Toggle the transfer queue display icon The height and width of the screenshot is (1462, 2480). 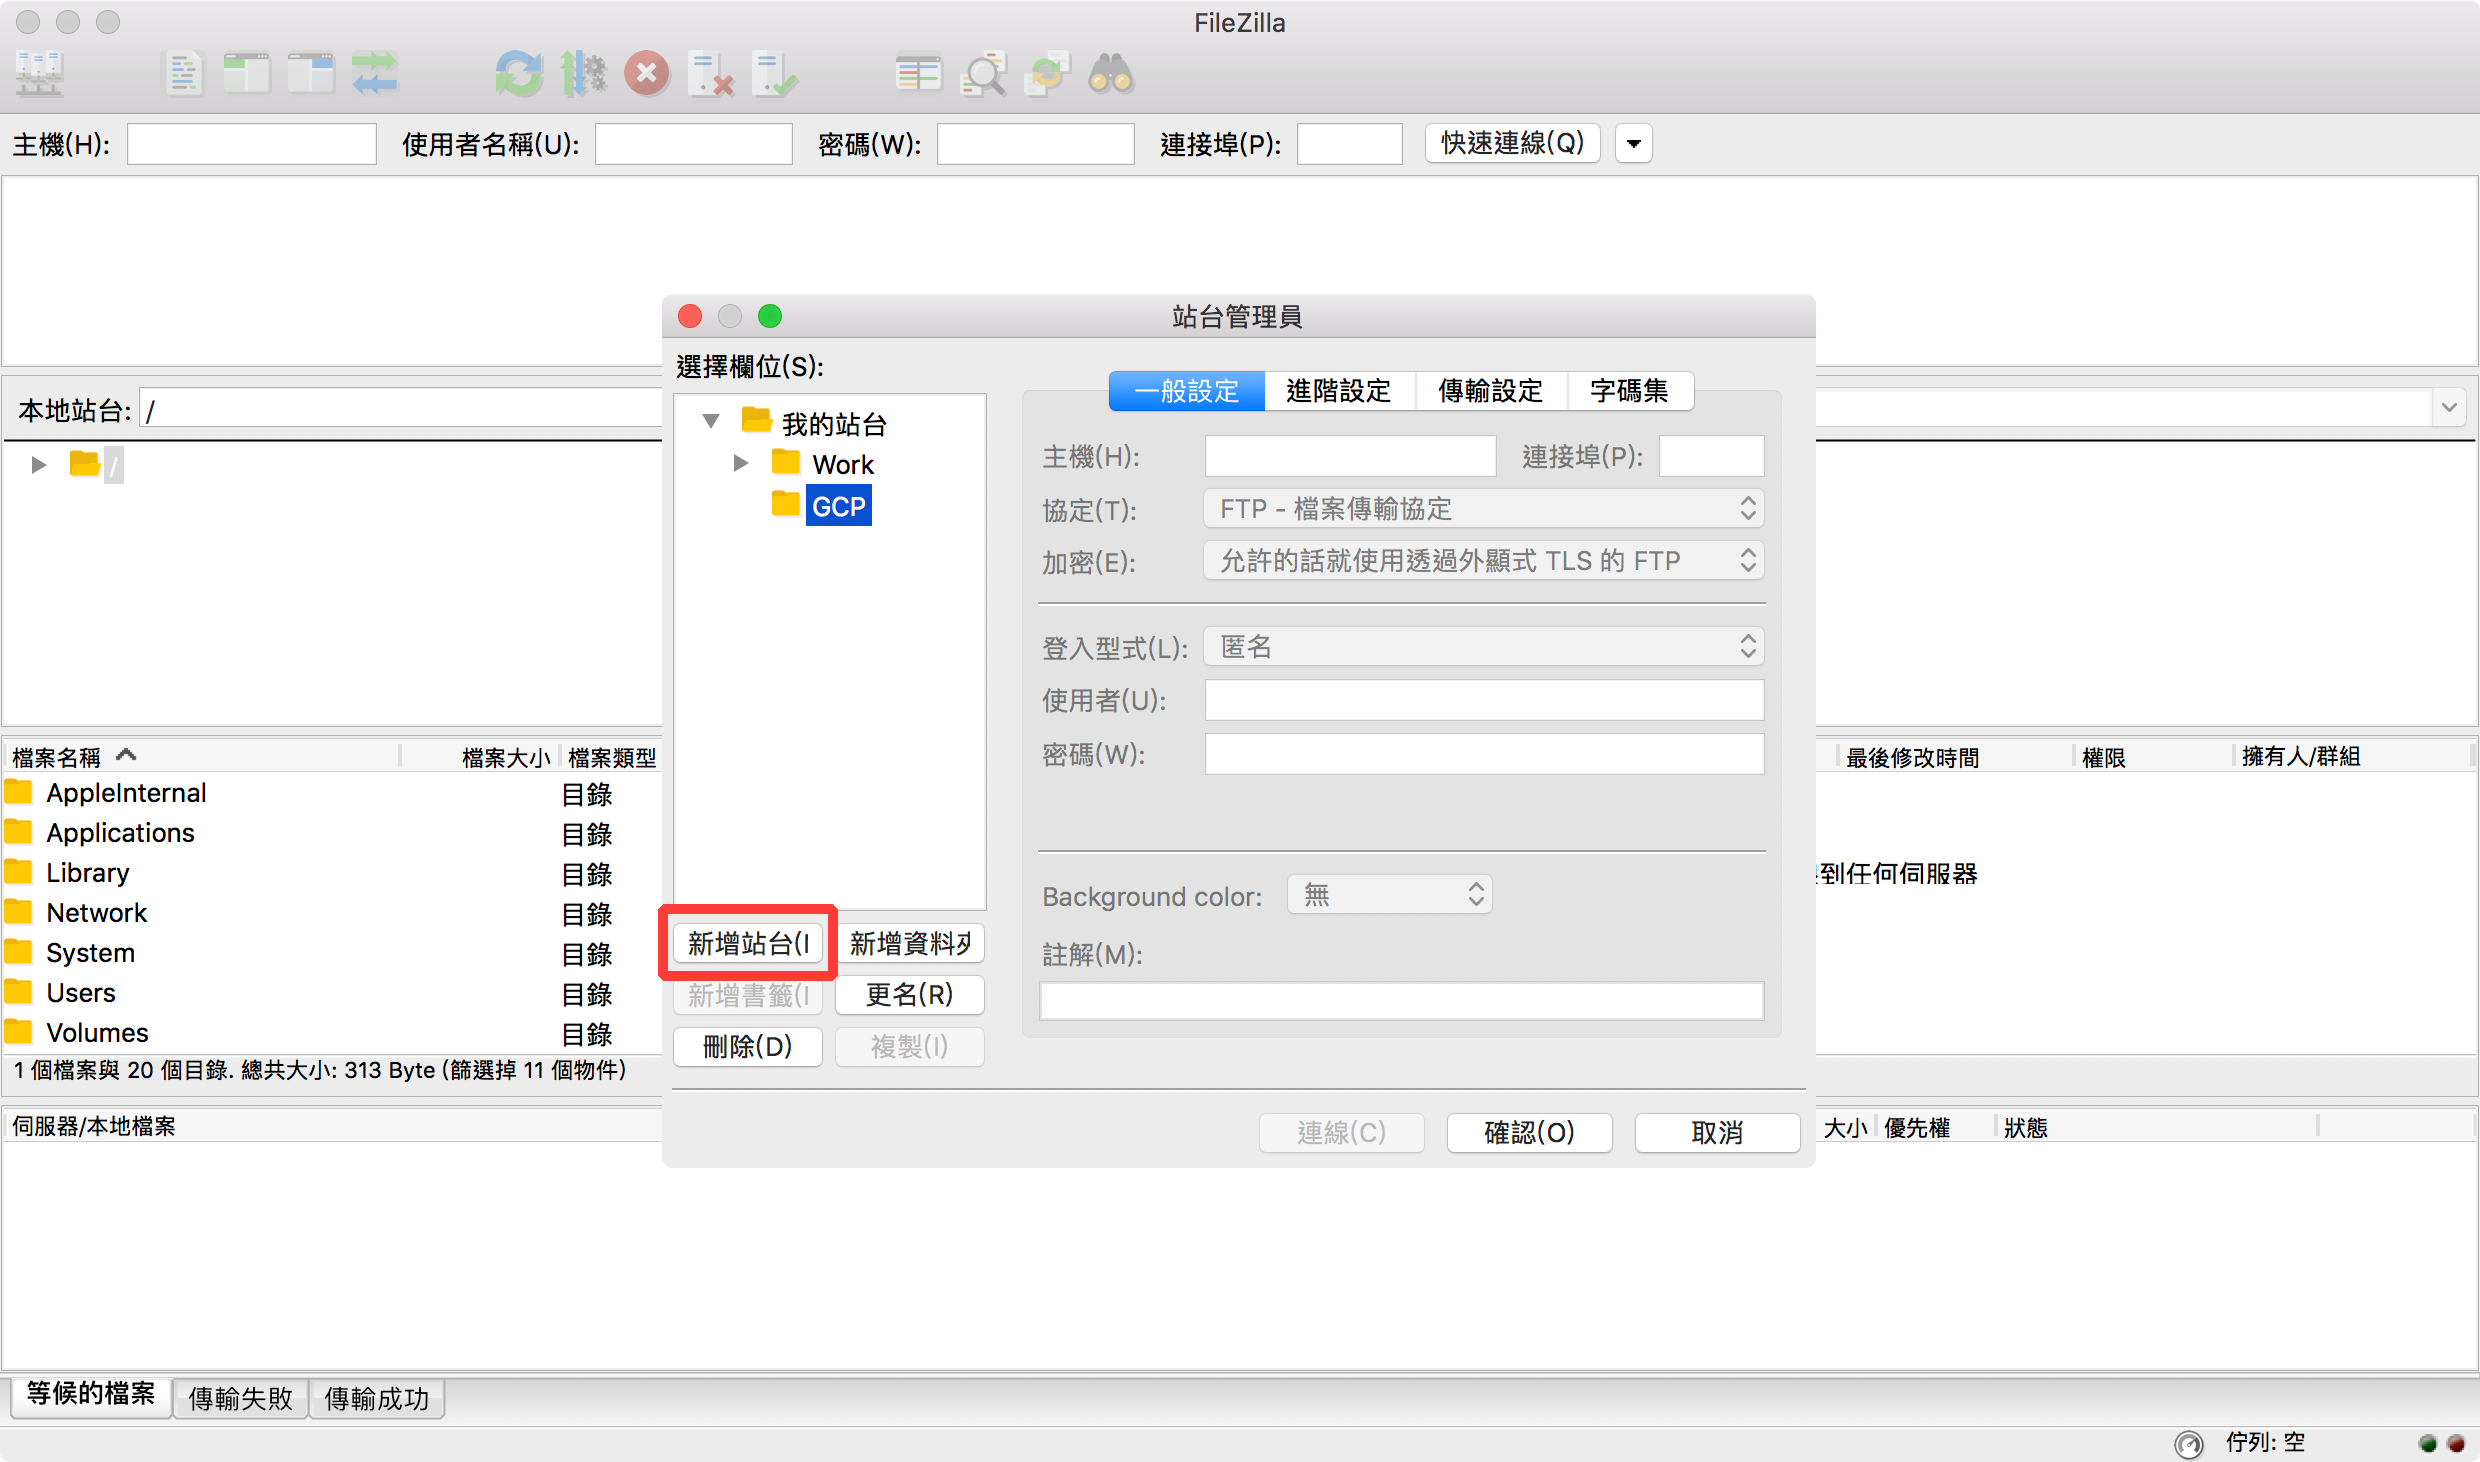375,74
